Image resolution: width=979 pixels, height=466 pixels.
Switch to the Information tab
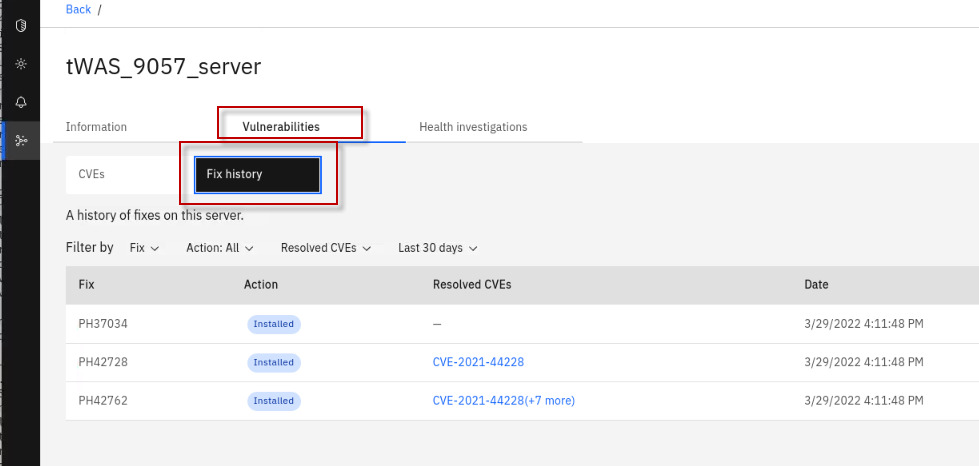tap(96, 127)
